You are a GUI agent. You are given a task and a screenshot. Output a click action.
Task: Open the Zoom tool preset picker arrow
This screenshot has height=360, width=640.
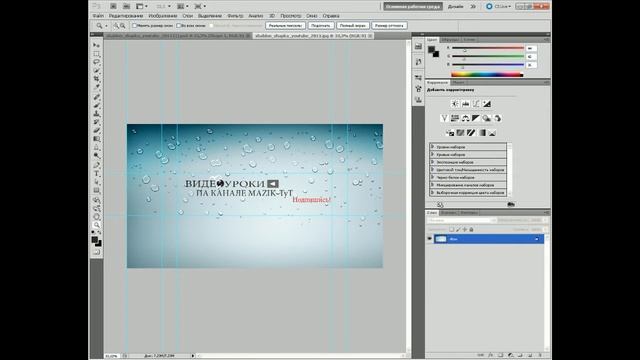106,26
